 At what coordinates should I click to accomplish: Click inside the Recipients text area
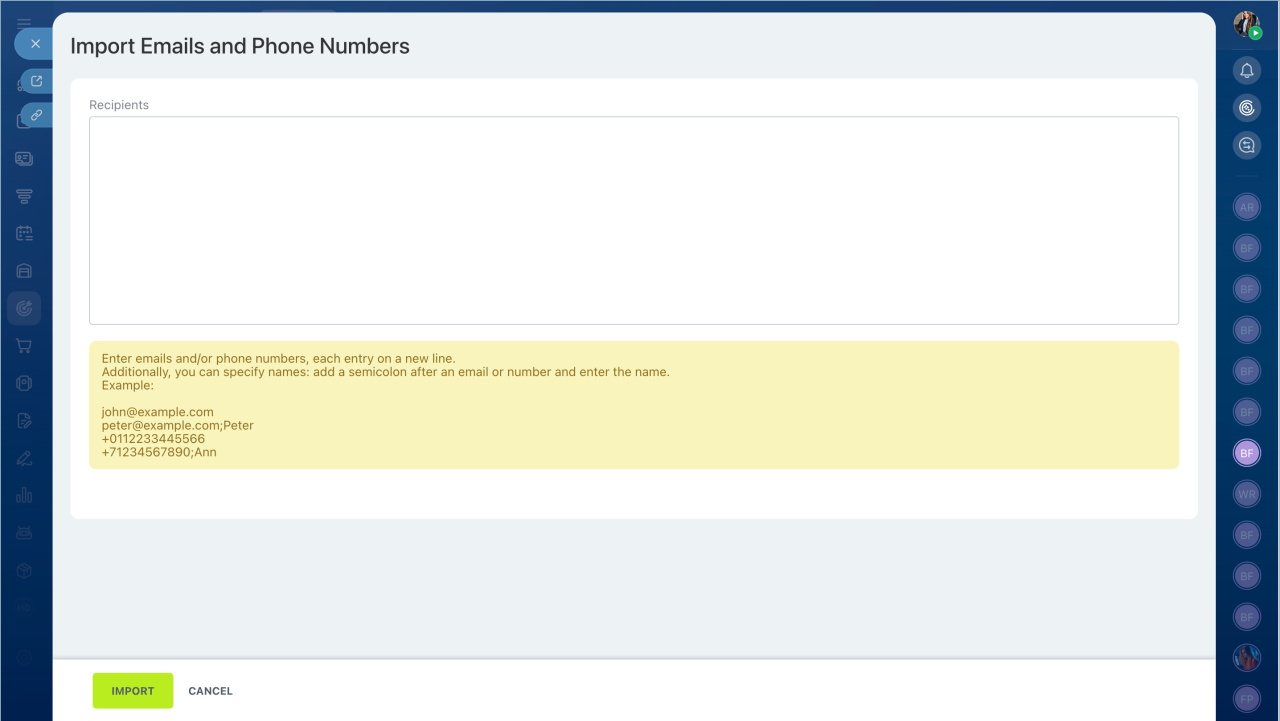click(633, 220)
